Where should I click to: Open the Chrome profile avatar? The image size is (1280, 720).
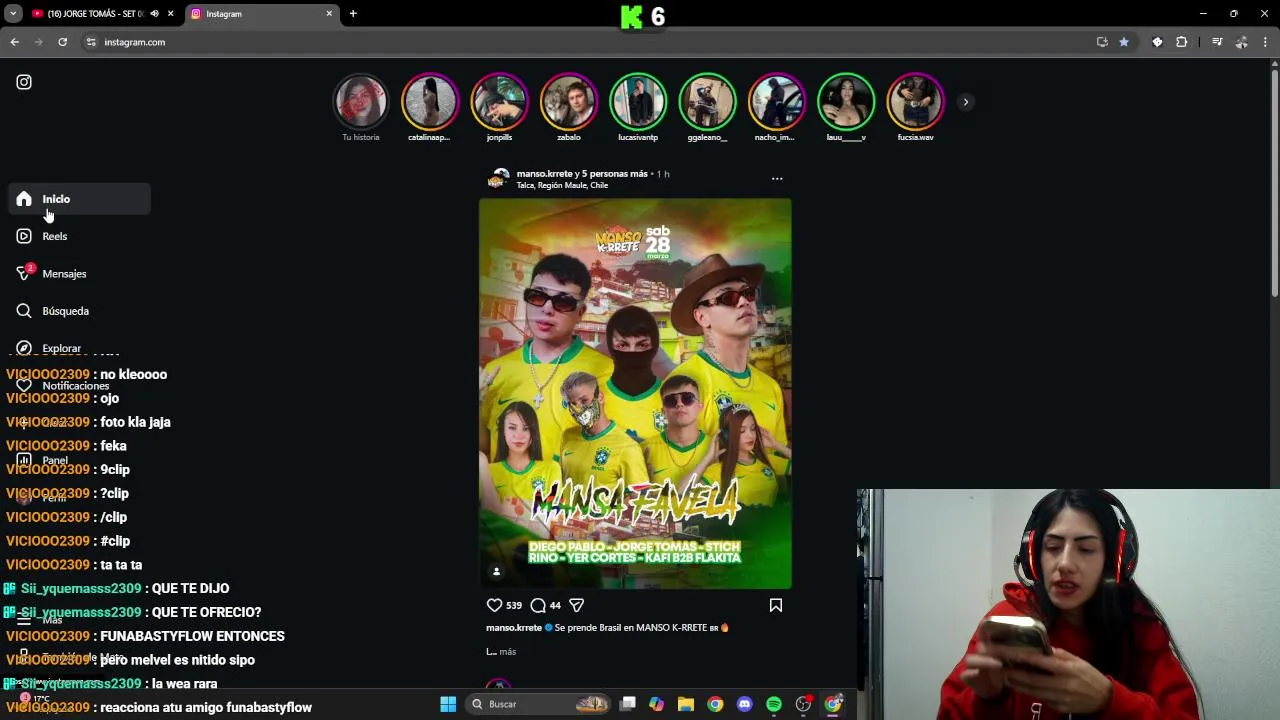click(1241, 42)
